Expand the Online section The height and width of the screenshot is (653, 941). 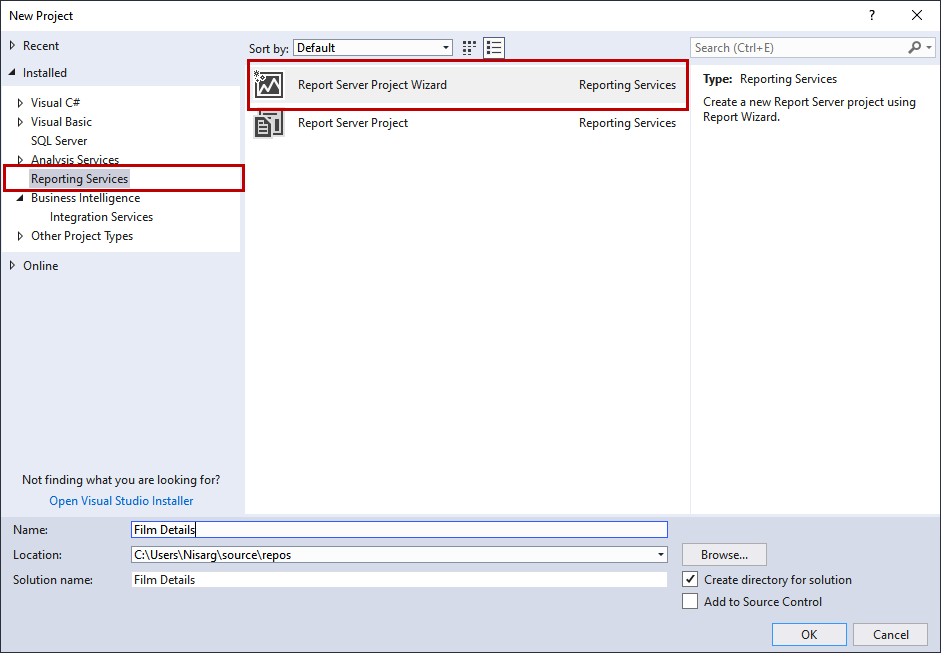[12, 265]
